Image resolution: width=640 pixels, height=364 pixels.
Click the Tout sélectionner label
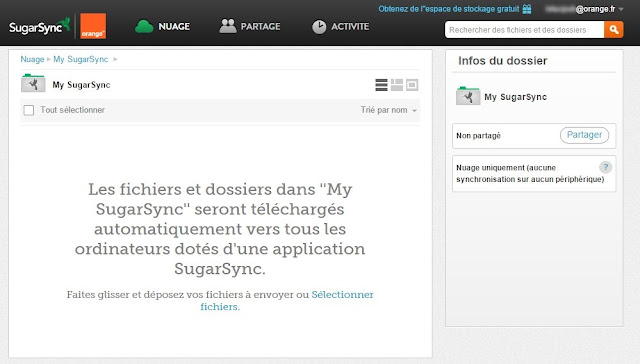click(72, 110)
